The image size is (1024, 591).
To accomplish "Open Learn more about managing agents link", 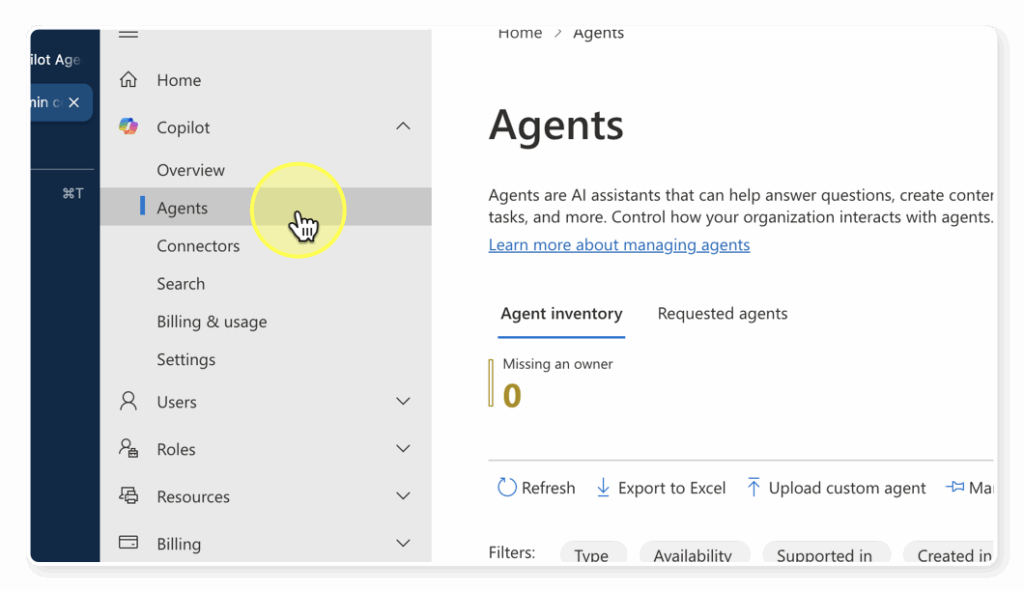I will pos(619,245).
